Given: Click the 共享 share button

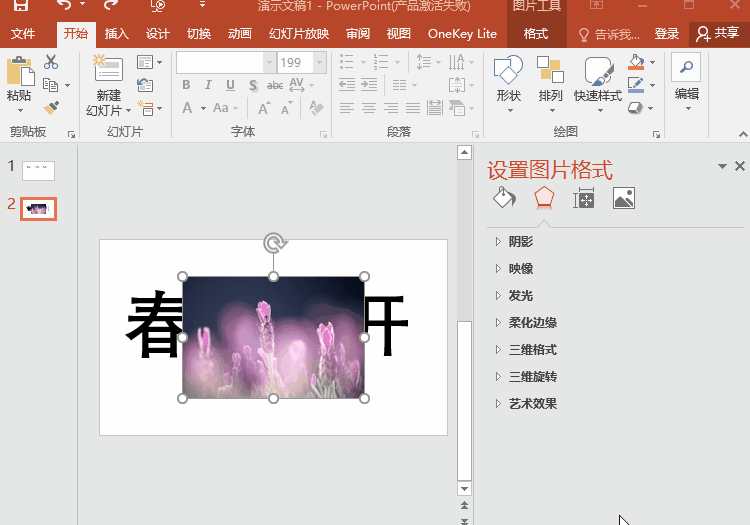Looking at the screenshot, I should pos(718,34).
